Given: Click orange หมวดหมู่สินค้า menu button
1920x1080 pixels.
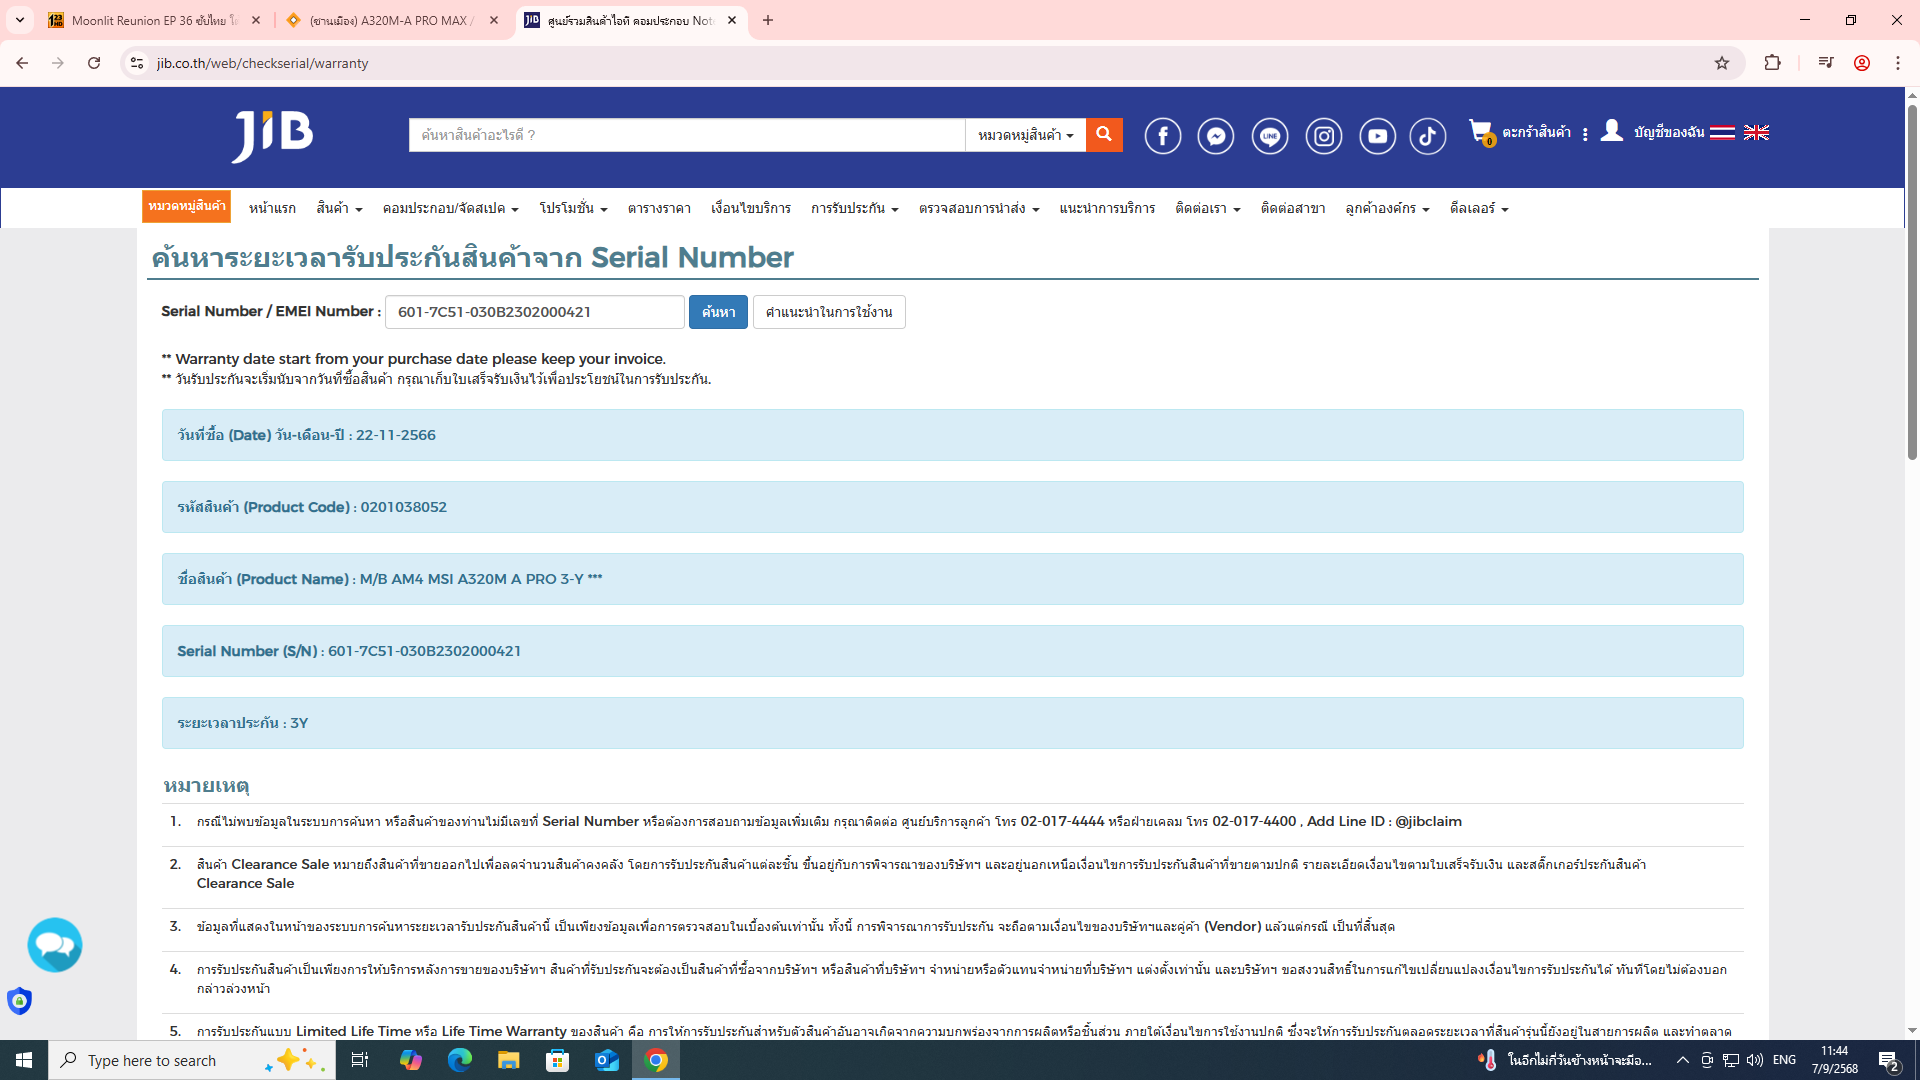Looking at the screenshot, I should (186, 206).
